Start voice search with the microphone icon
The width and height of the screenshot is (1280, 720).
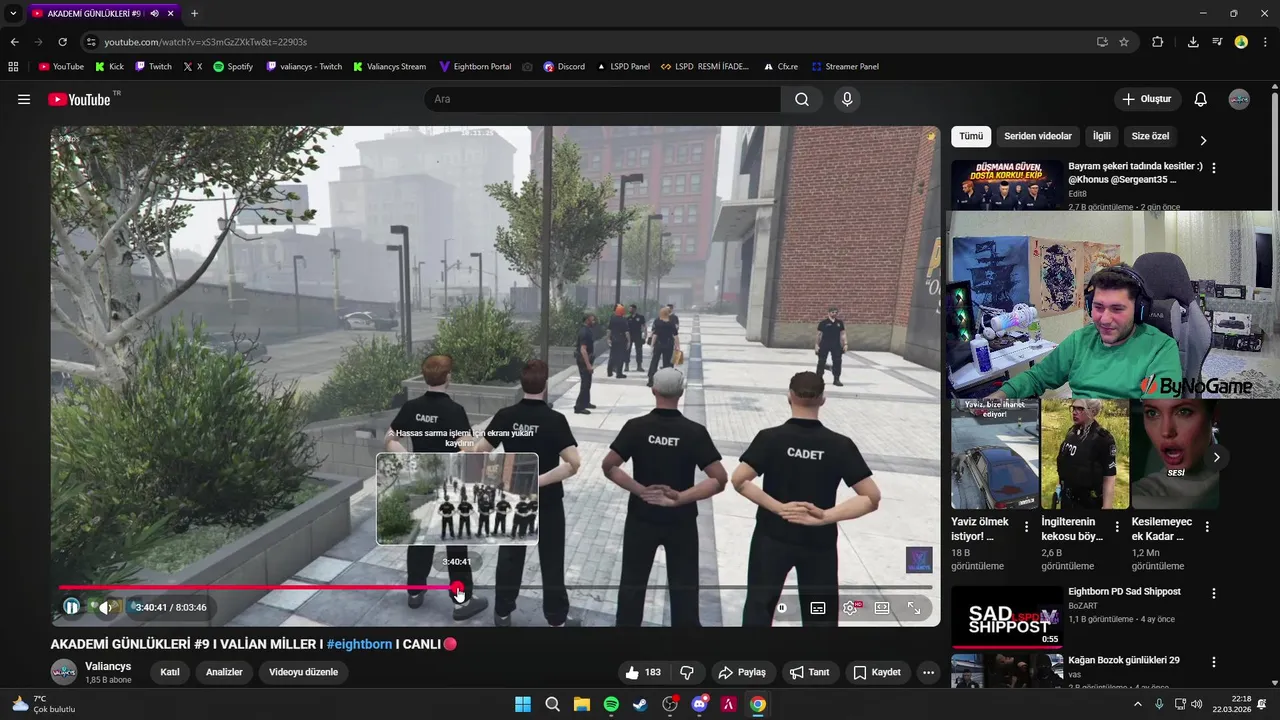847,99
